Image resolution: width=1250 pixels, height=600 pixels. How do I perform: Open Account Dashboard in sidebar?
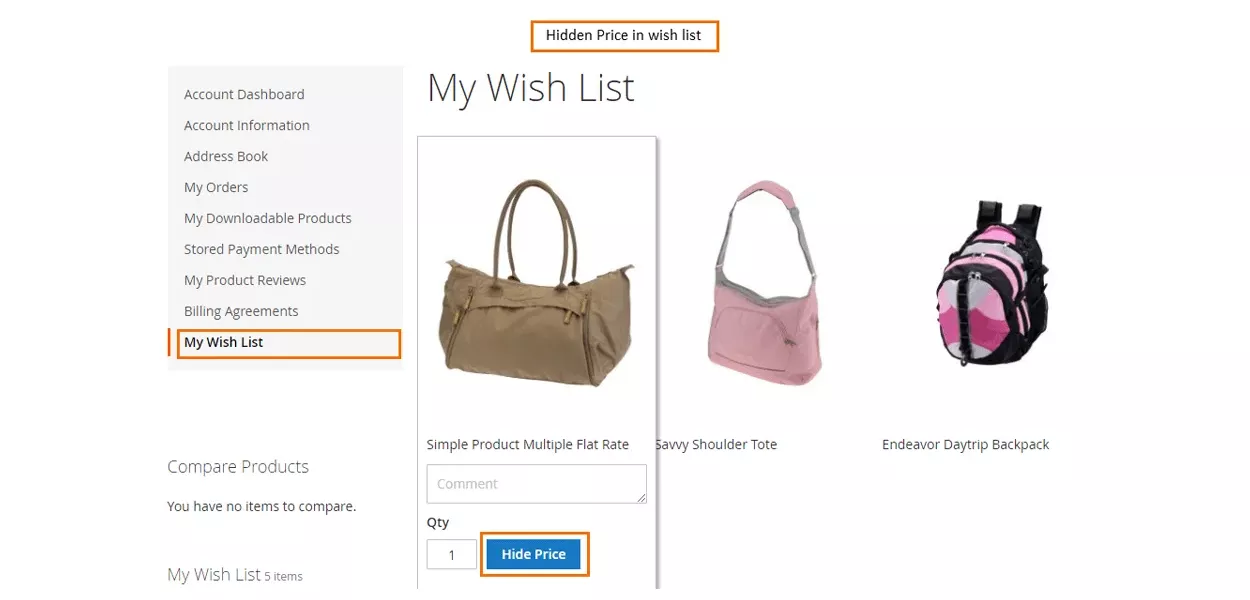tap(244, 94)
